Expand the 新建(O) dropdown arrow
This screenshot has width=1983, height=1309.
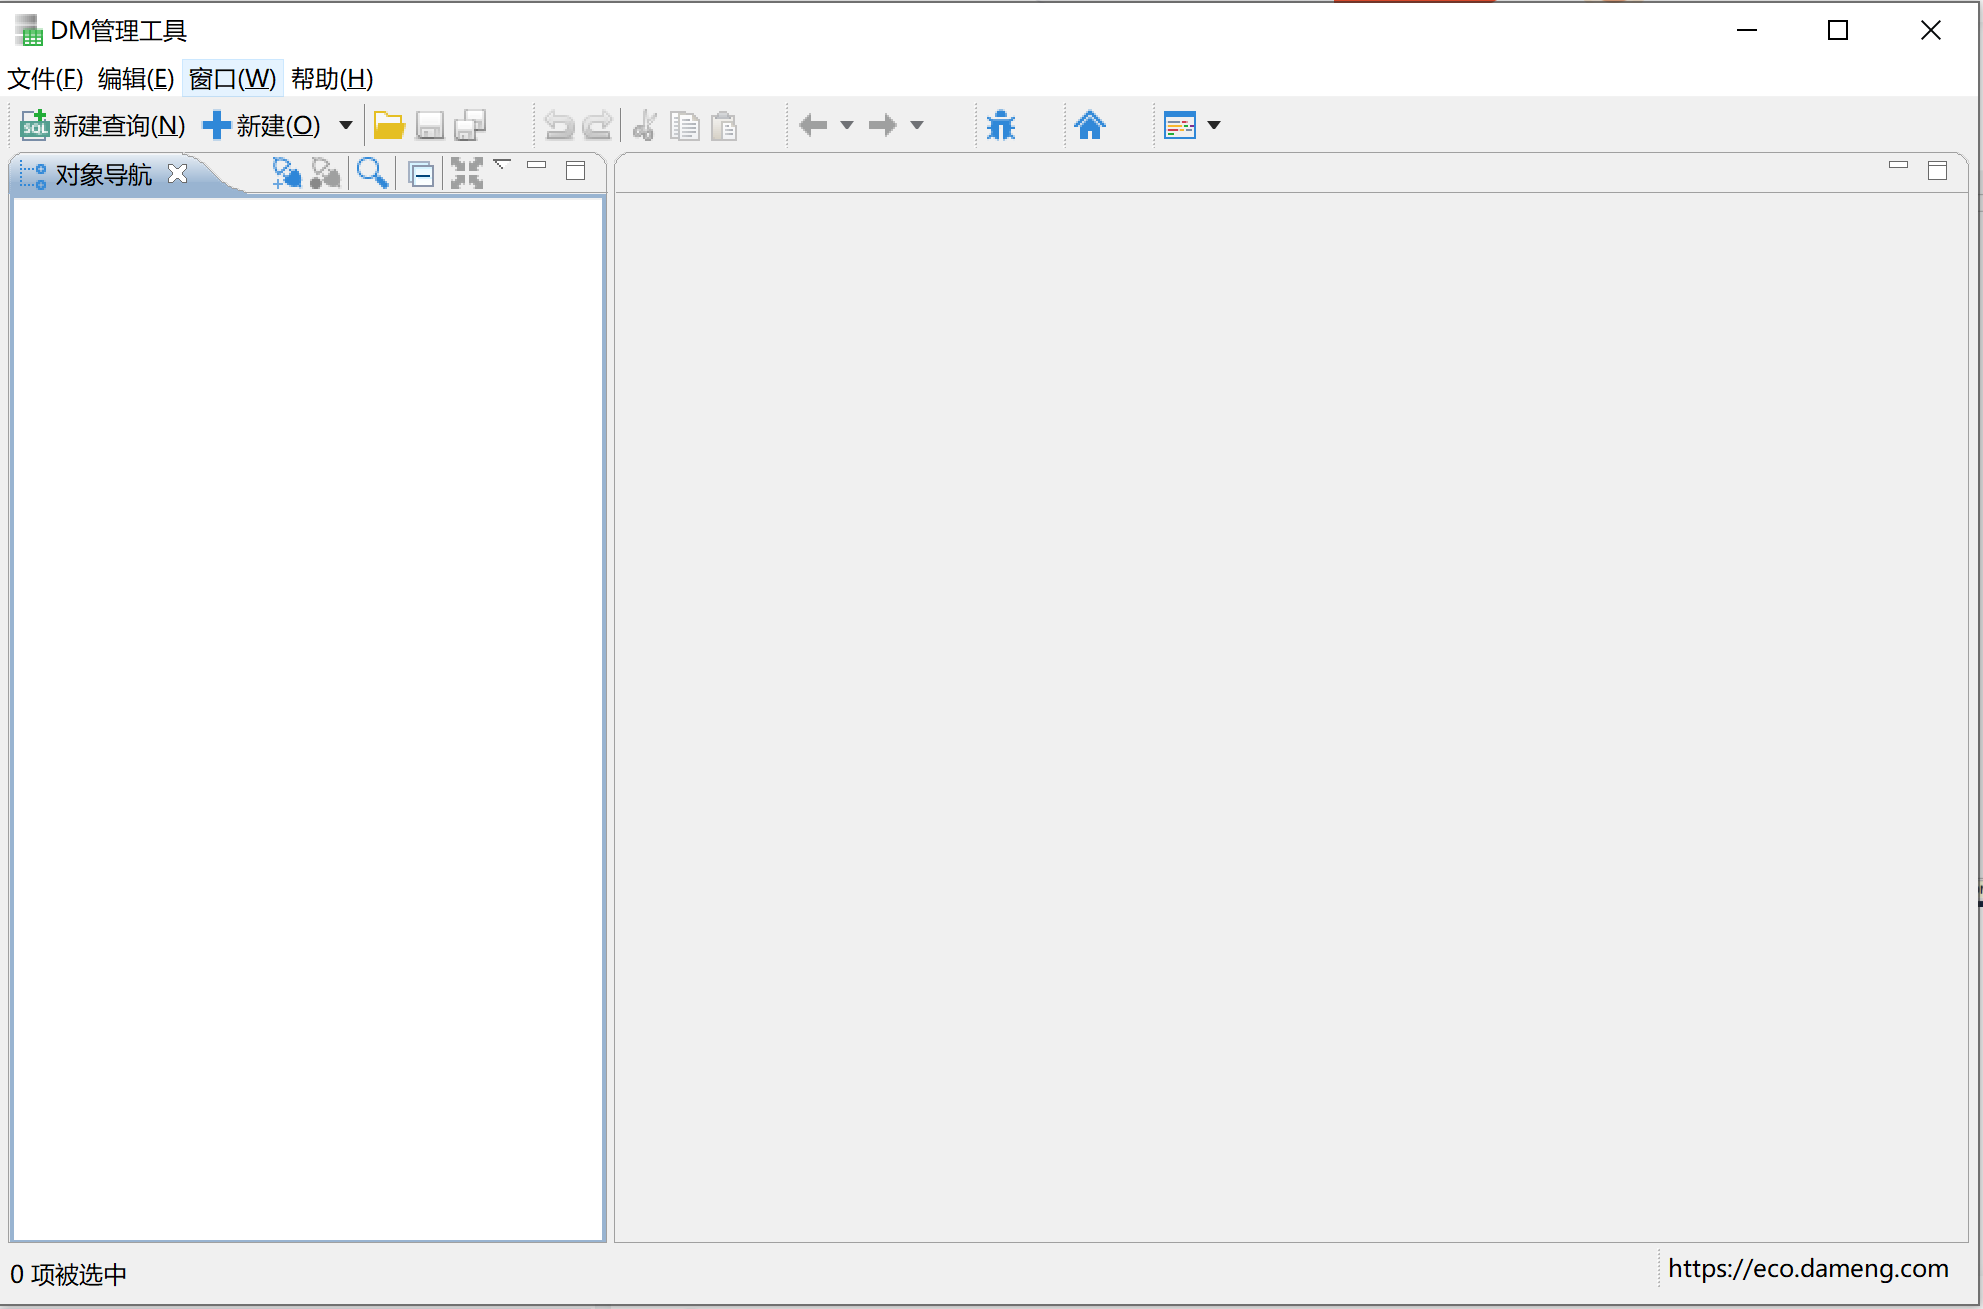click(x=346, y=126)
